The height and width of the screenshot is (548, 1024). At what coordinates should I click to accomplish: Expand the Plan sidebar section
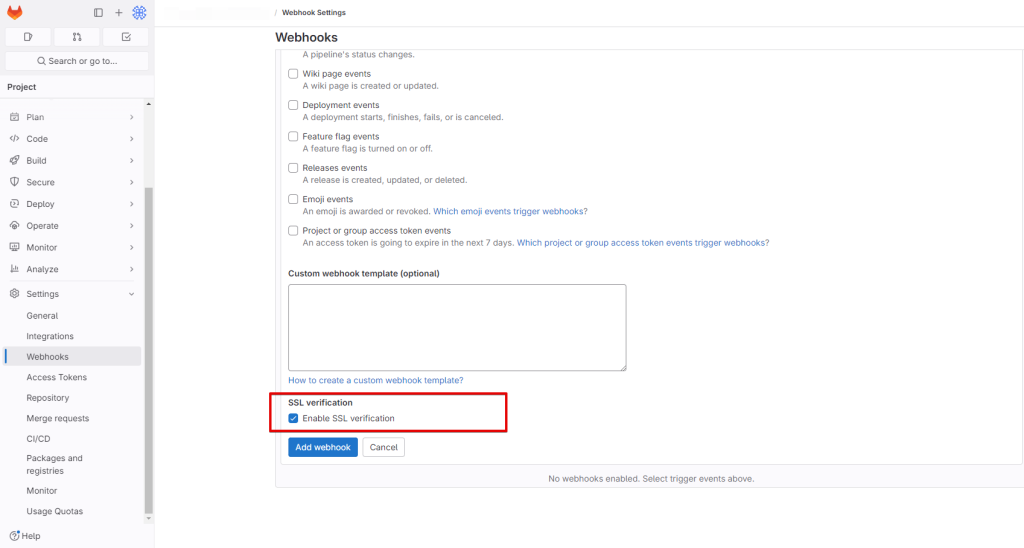[70, 117]
